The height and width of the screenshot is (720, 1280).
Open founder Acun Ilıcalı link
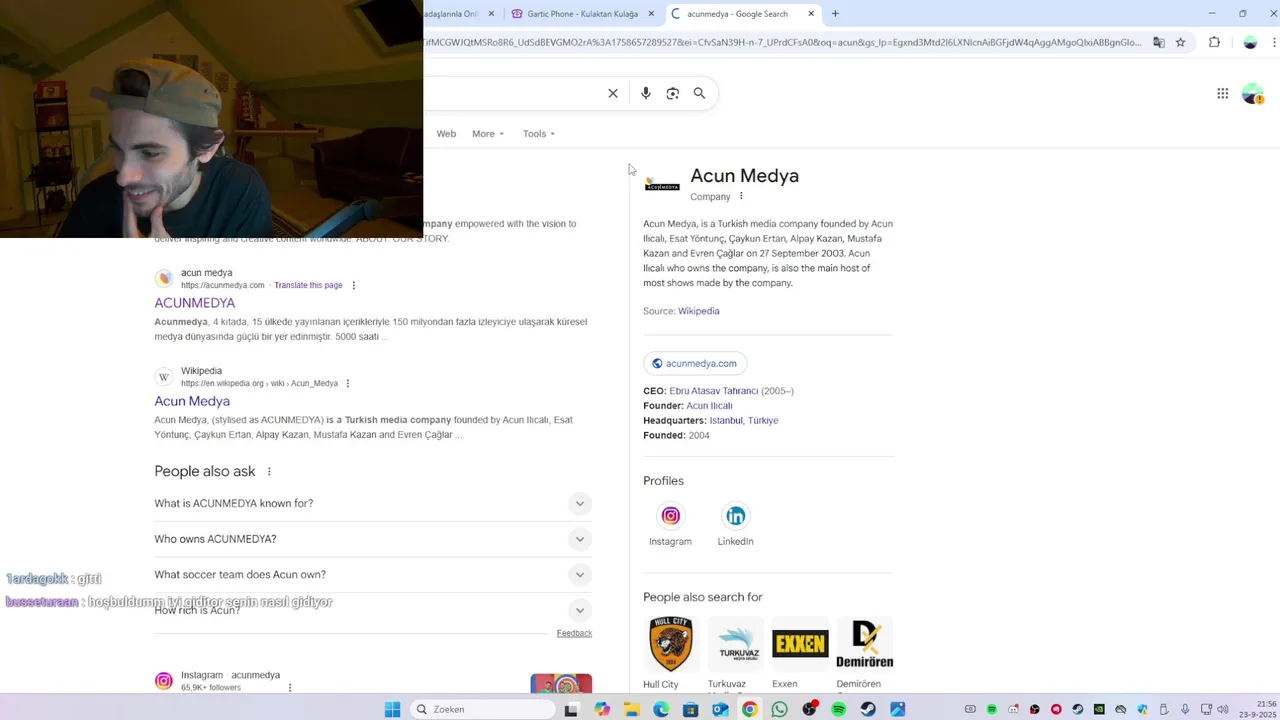coord(709,406)
